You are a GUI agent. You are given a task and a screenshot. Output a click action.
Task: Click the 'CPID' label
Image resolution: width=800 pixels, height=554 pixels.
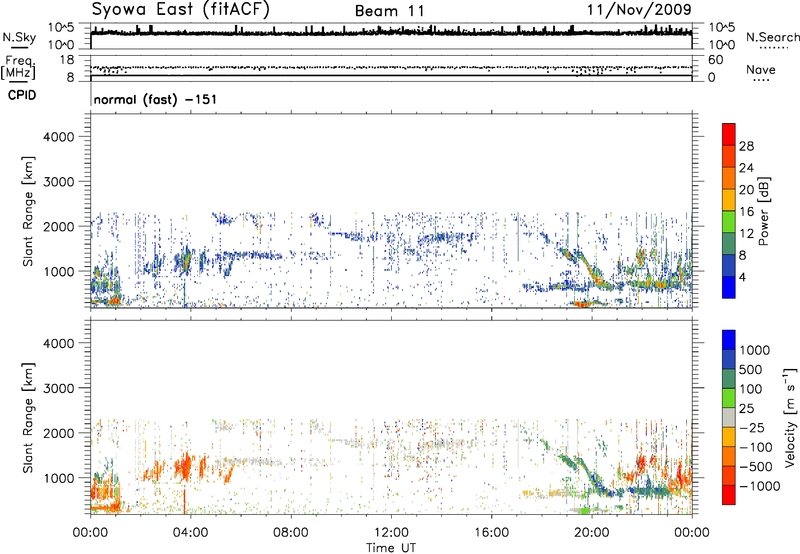22,95
